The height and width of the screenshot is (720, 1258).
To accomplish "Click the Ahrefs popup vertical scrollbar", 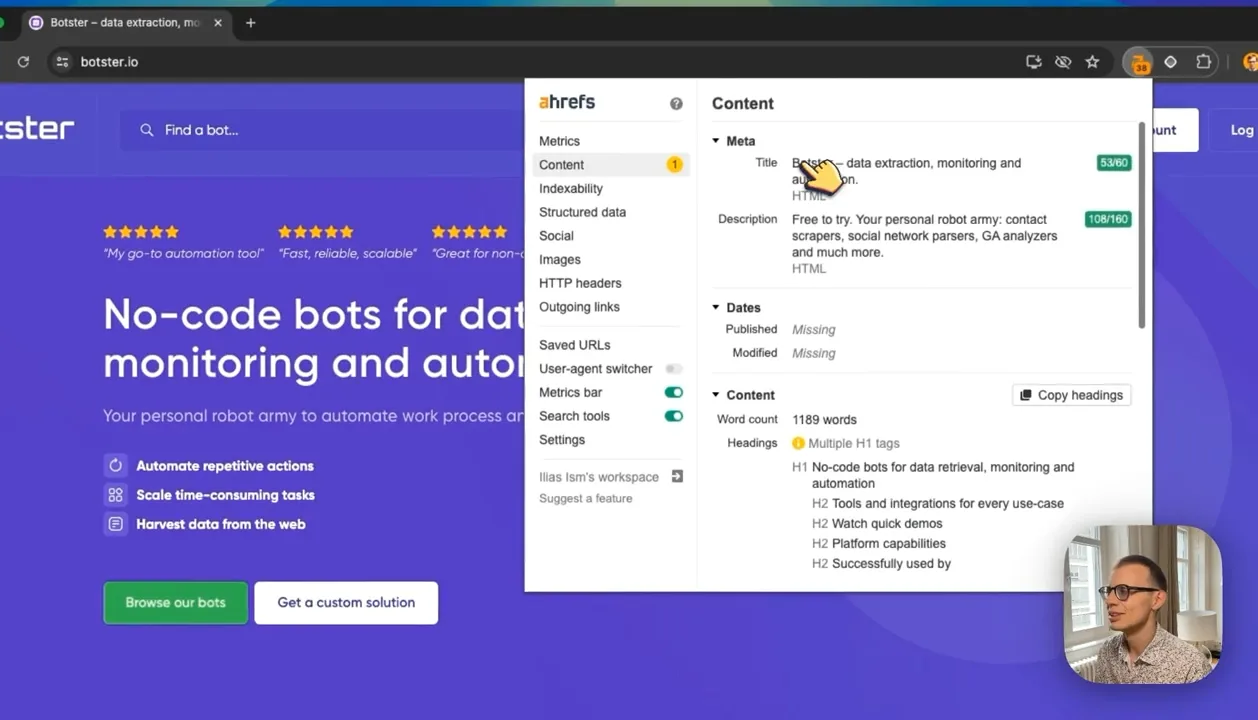I will (x=1141, y=225).
